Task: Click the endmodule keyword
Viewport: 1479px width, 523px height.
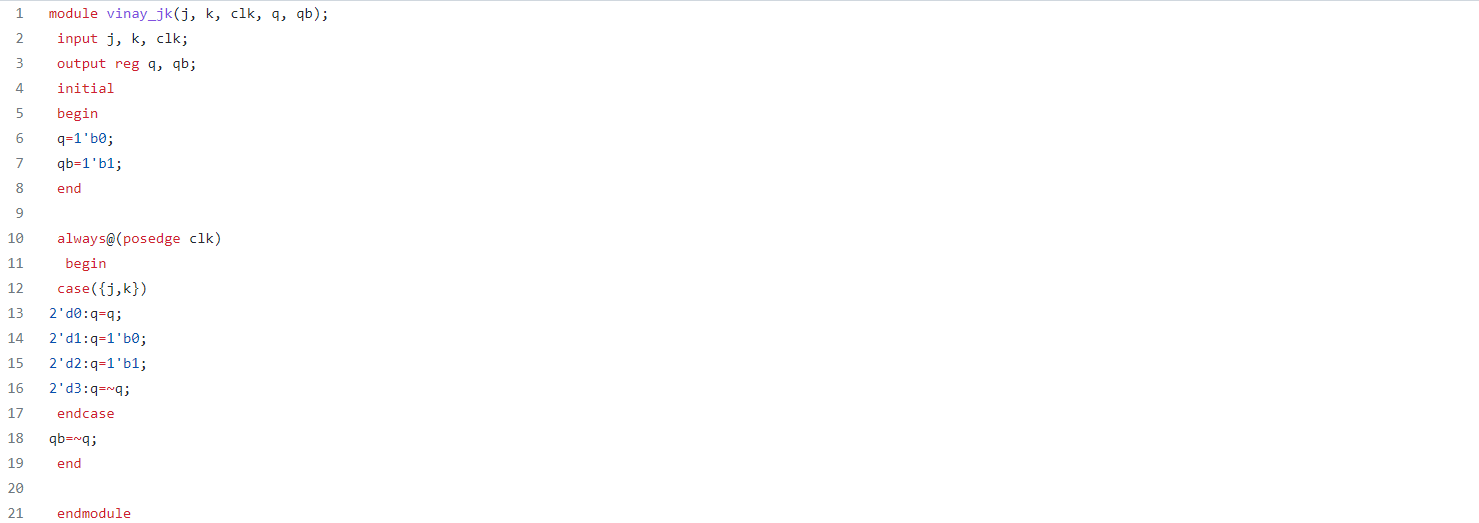Action: pos(94,513)
